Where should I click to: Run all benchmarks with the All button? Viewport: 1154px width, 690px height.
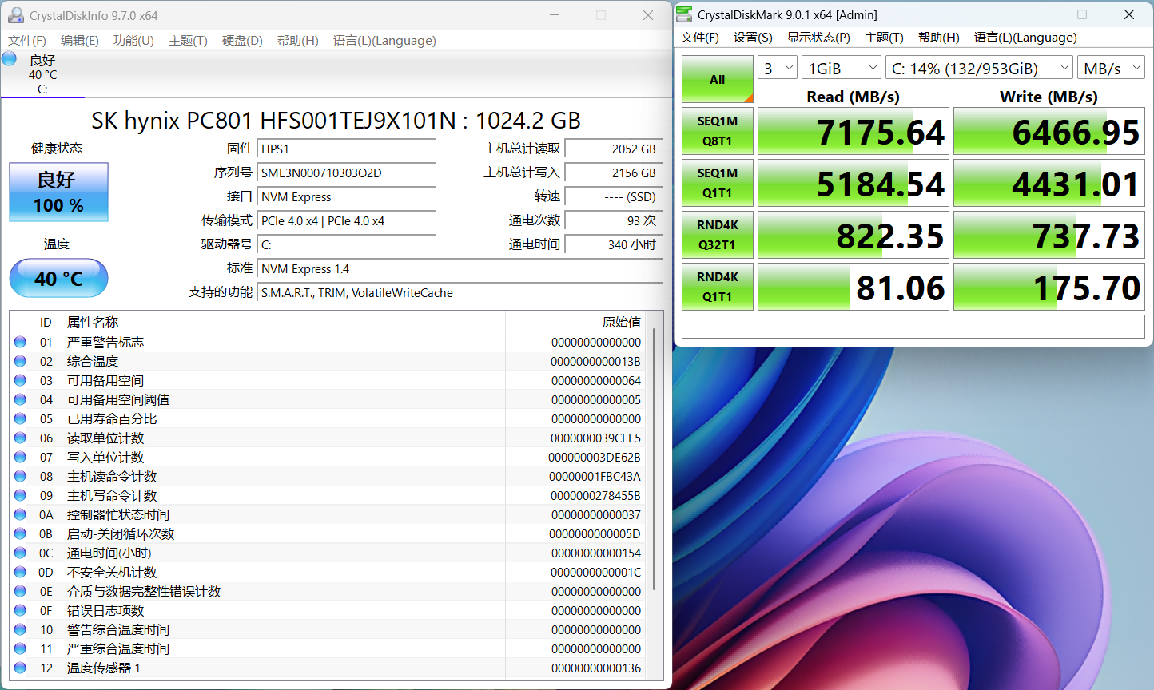718,79
